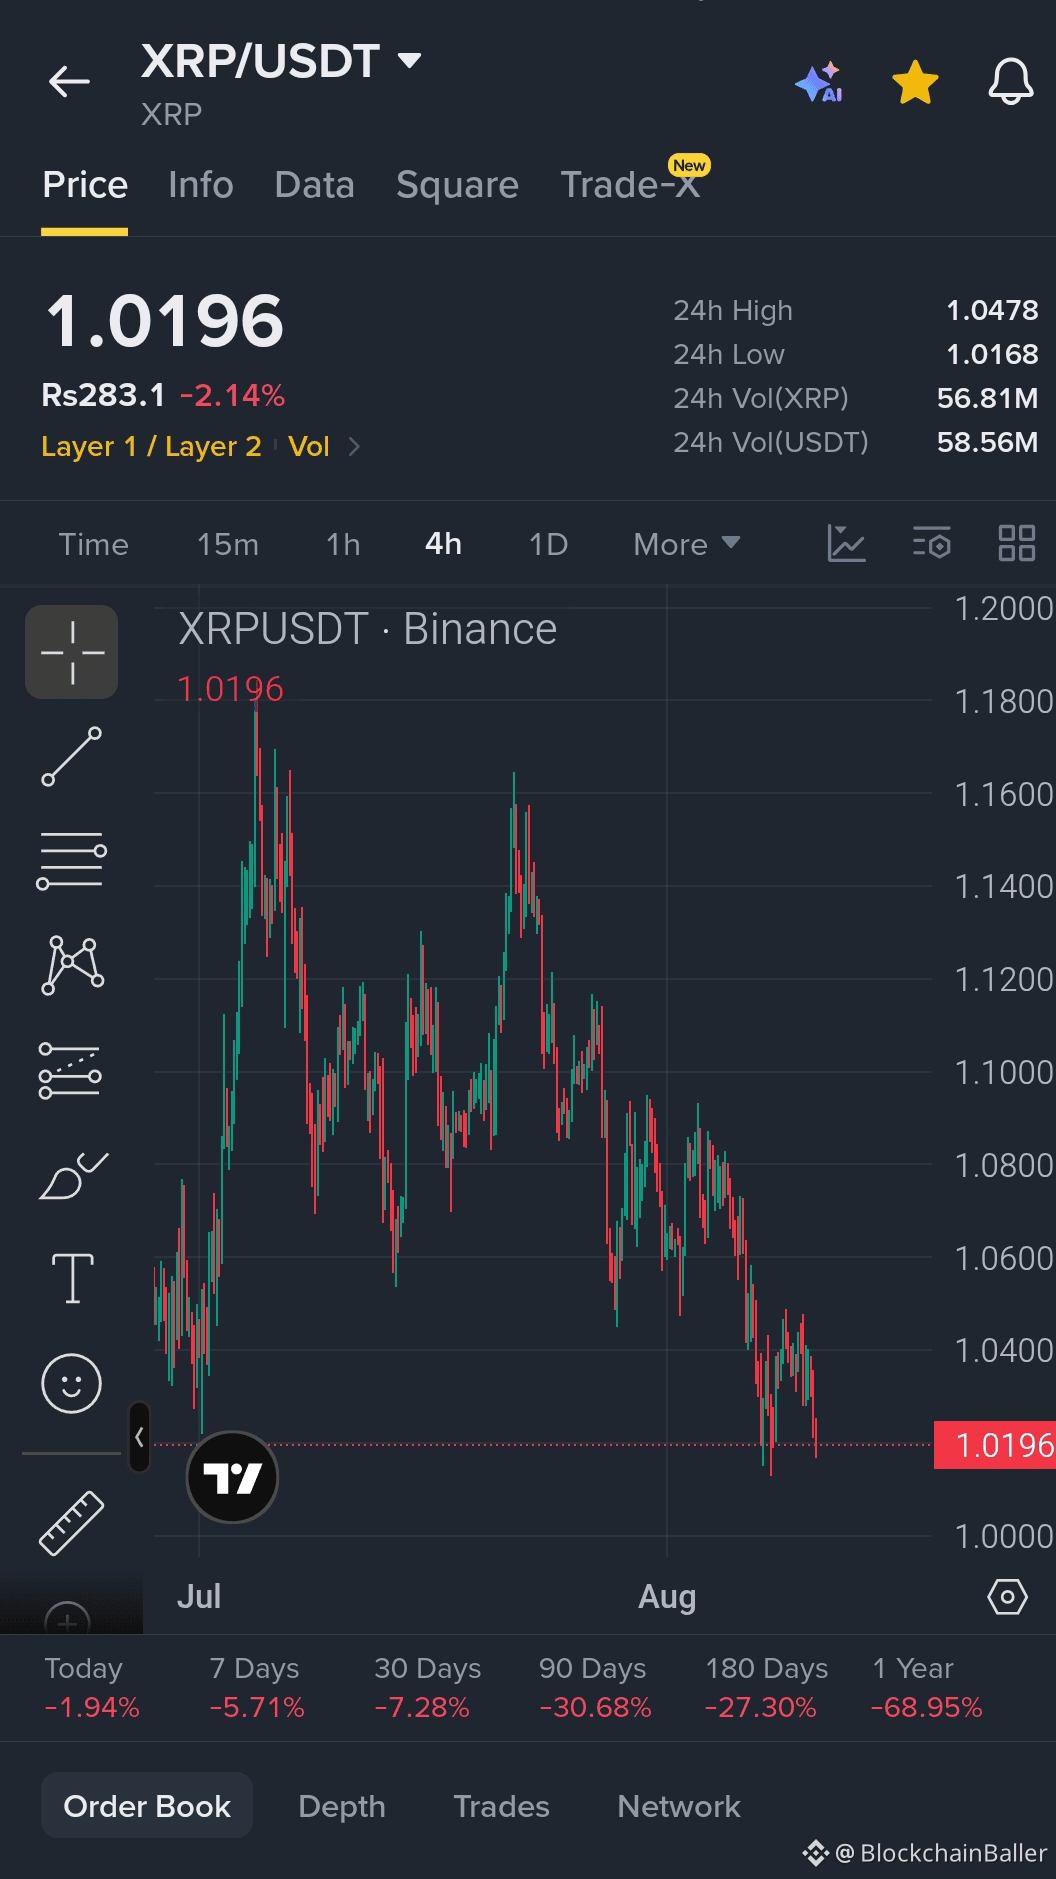
Task: Click the large 1.0196 last price
Action: coord(165,322)
